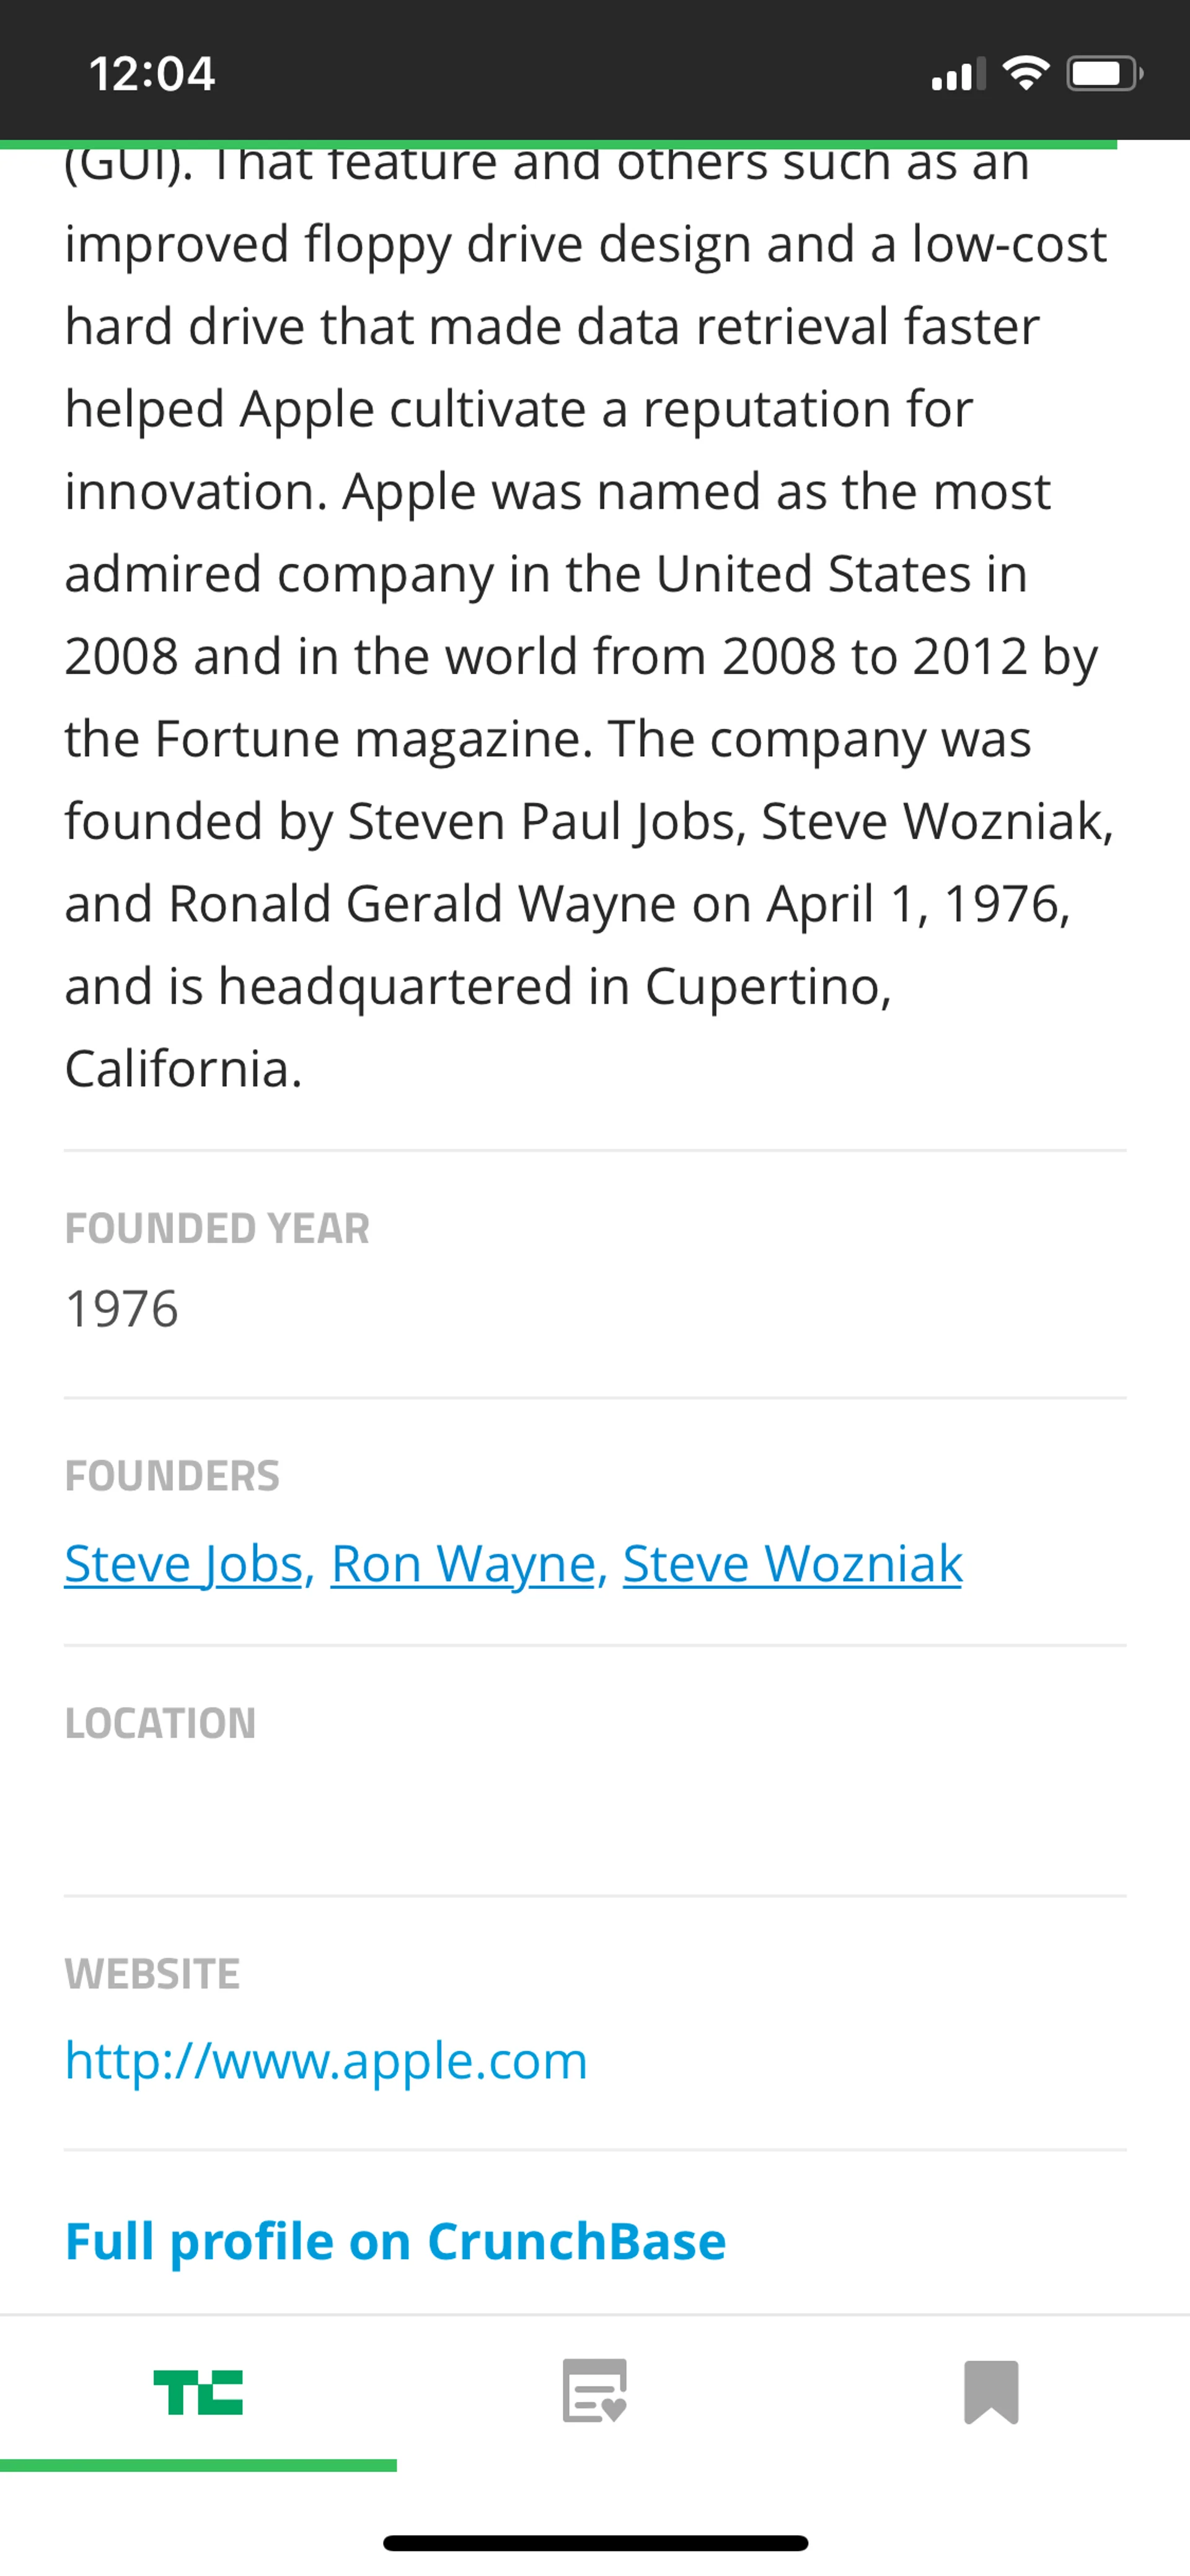Tap the WEBSITE section heading
The width and height of the screenshot is (1190, 2576).
152,1973
